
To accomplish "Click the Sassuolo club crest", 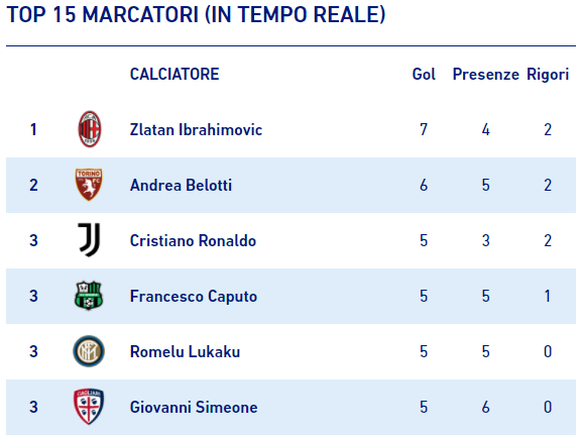I will click(89, 296).
